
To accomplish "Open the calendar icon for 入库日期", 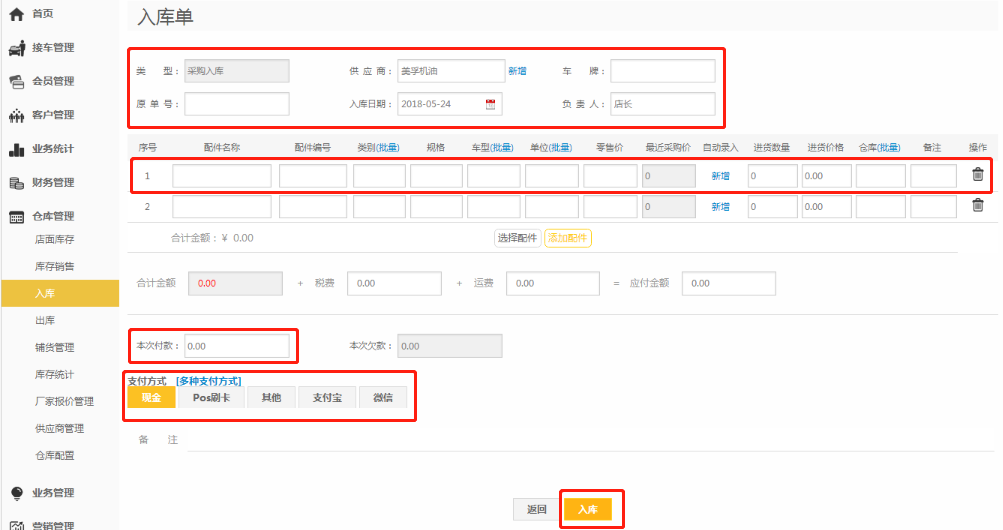I will click(x=490, y=104).
